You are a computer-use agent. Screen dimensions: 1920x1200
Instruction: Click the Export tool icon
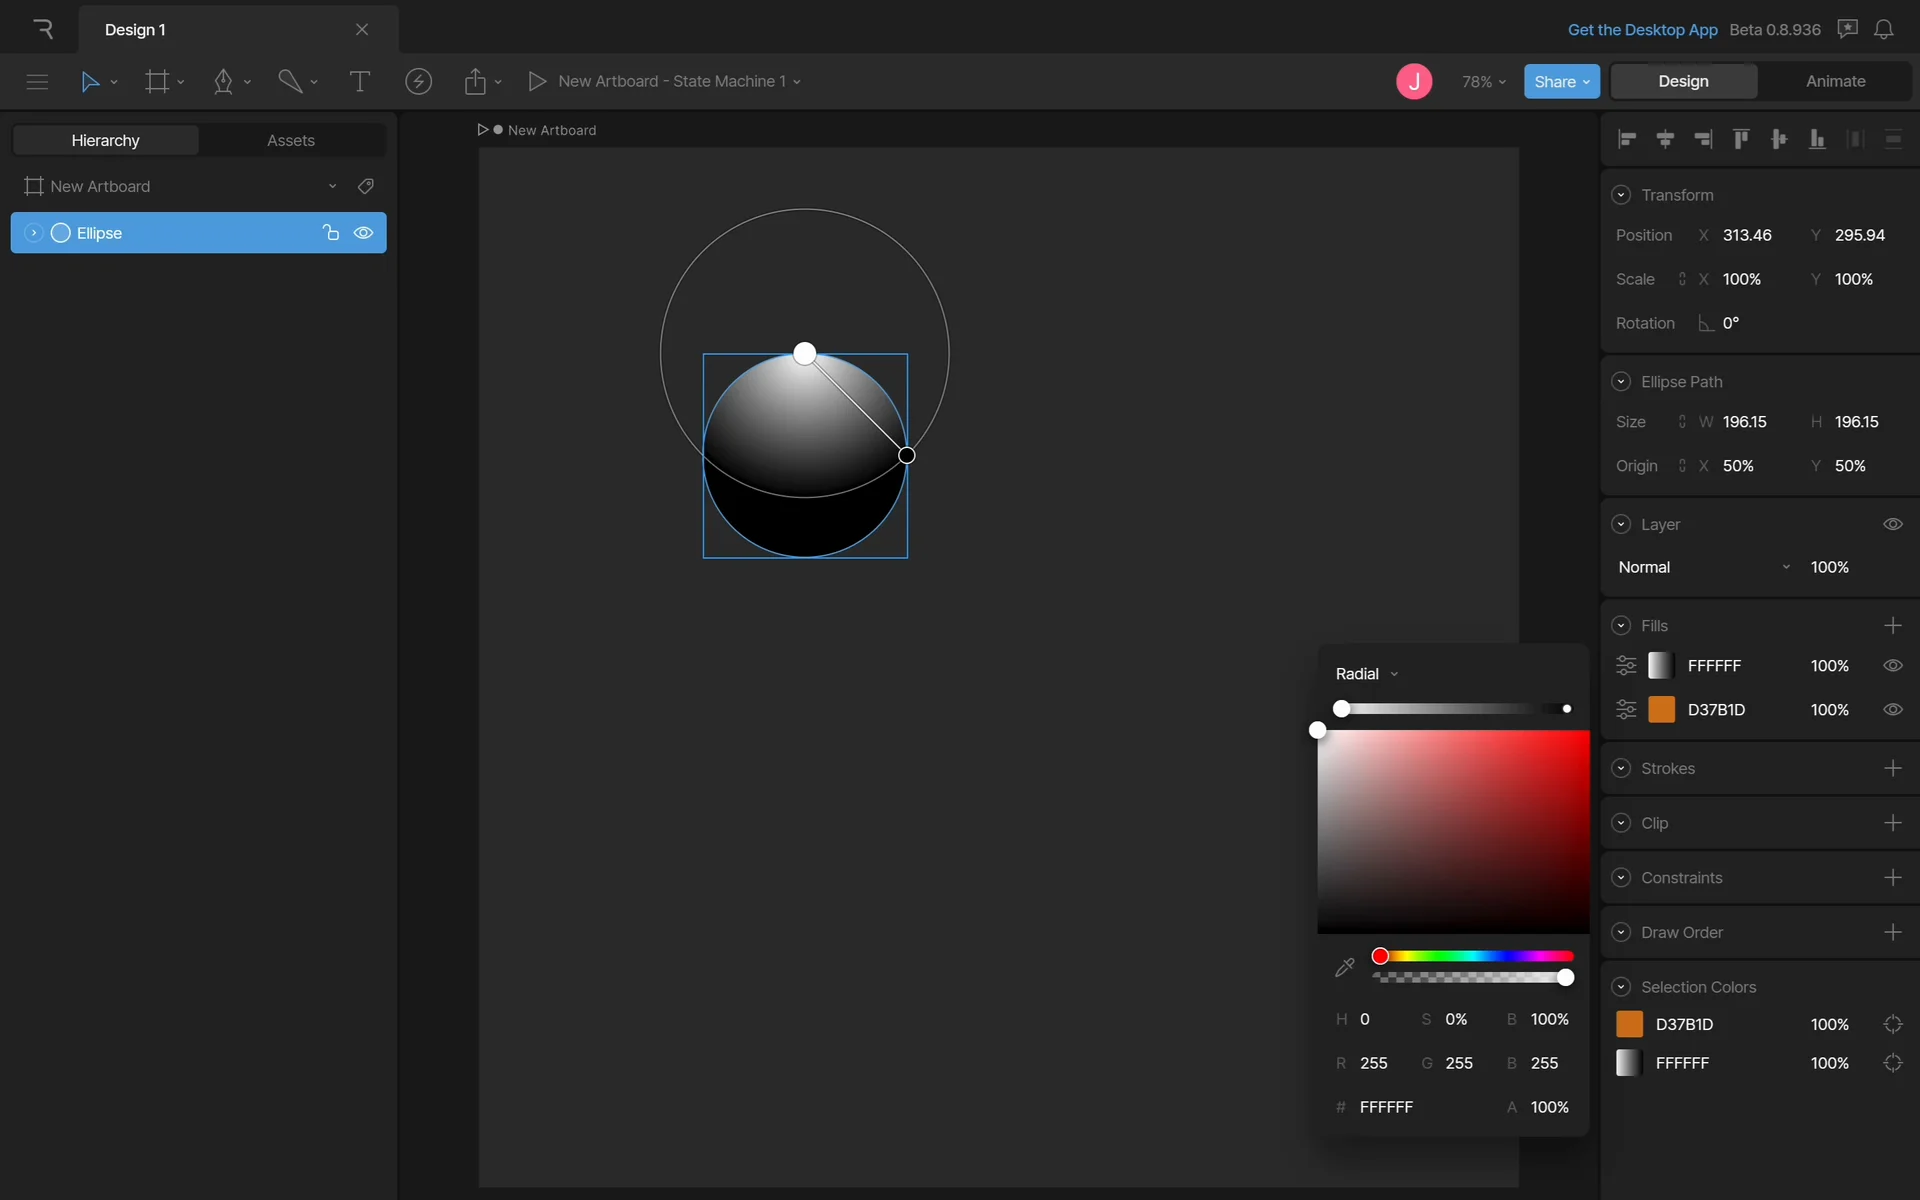coord(475,81)
